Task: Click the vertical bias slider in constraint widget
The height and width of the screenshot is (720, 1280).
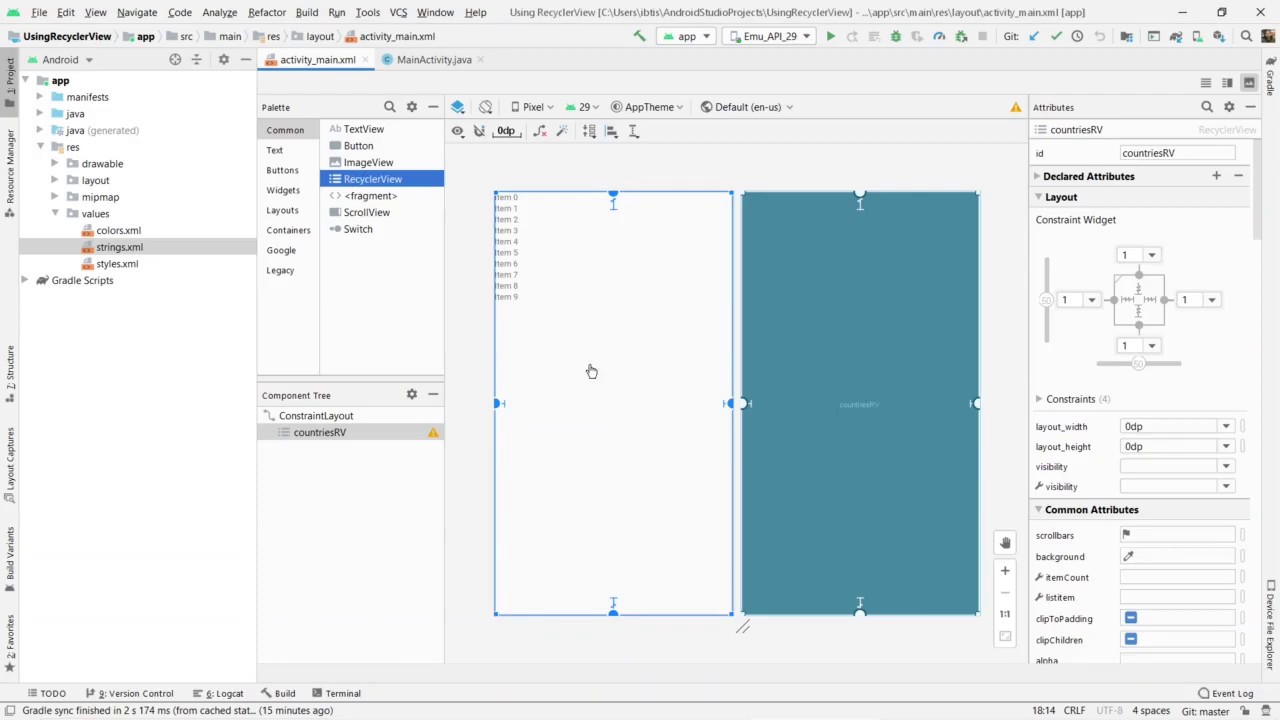Action: point(1046,300)
